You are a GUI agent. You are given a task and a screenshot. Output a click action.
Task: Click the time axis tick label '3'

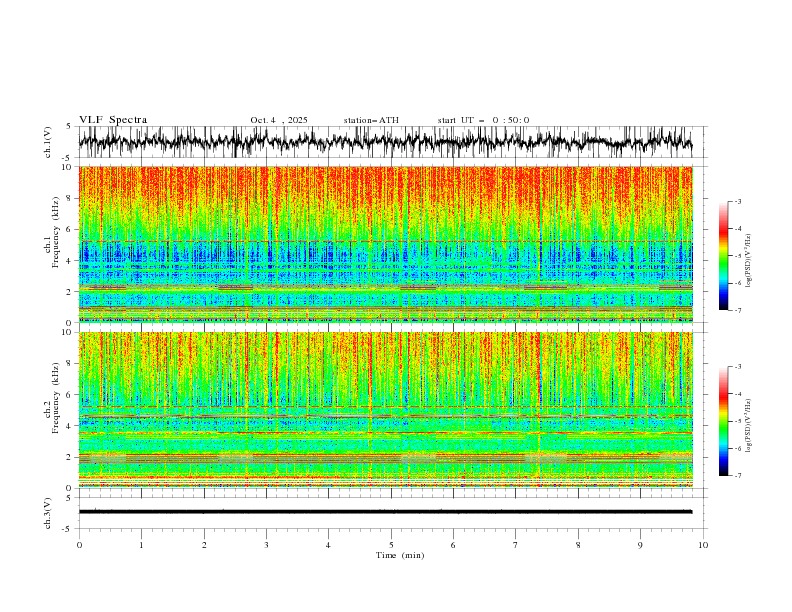(x=266, y=545)
